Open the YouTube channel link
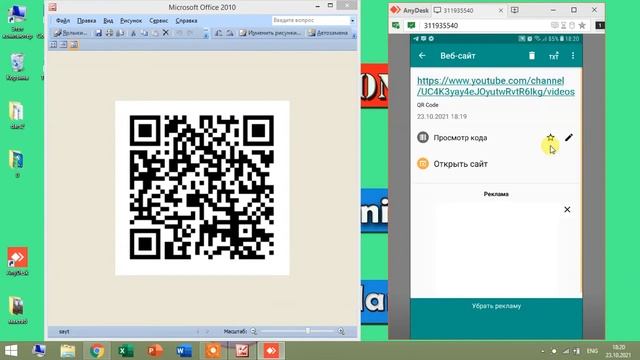The width and height of the screenshot is (640, 360). point(496,86)
